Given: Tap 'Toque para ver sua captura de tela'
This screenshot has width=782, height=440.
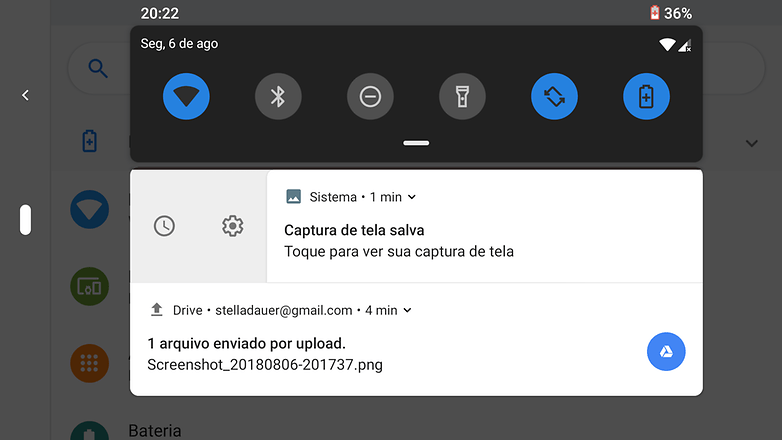Looking at the screenshot, I should tap(399, 251).
